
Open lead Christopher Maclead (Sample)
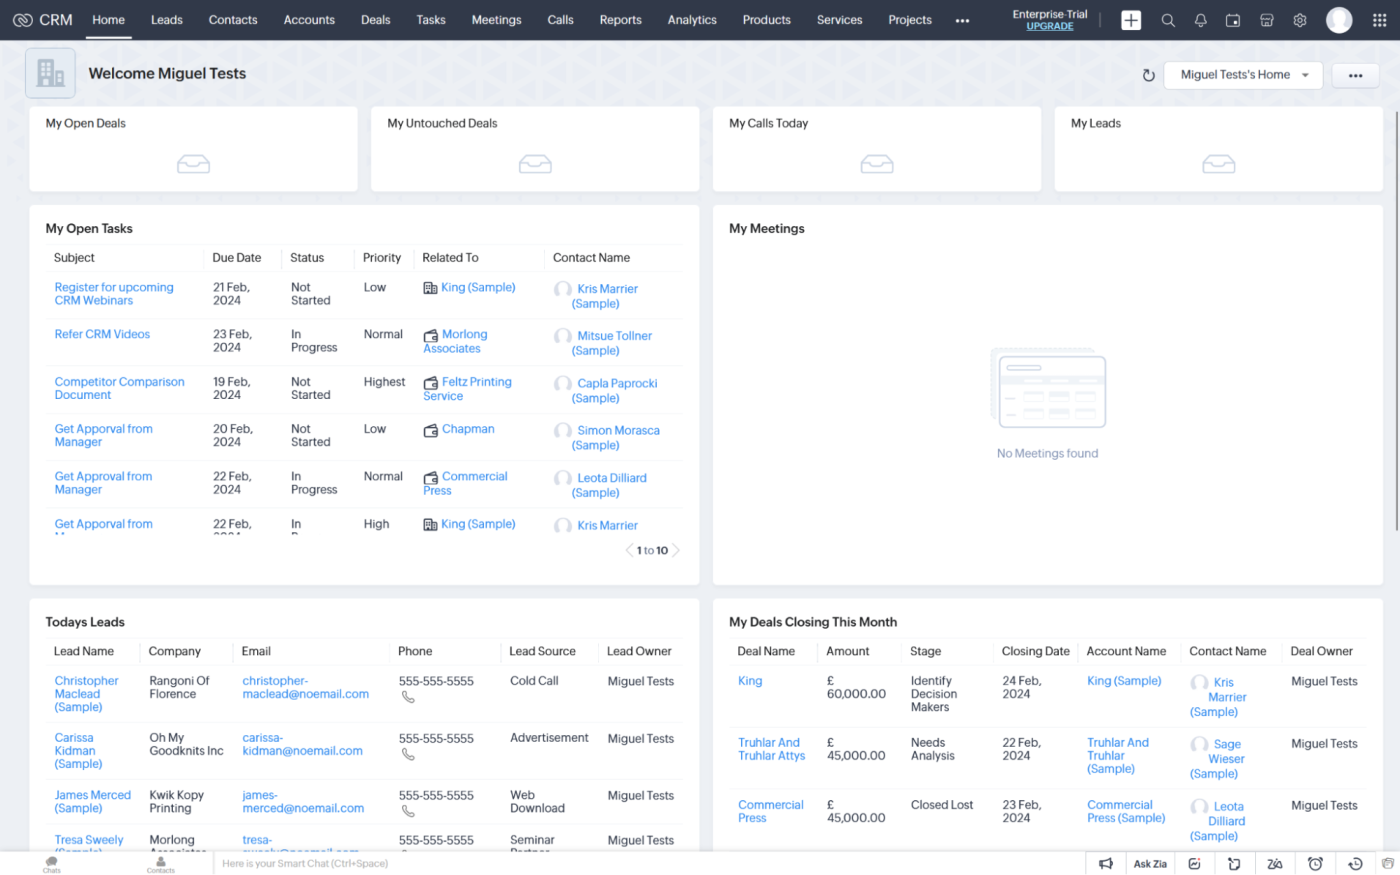click(x=86, y=694)
